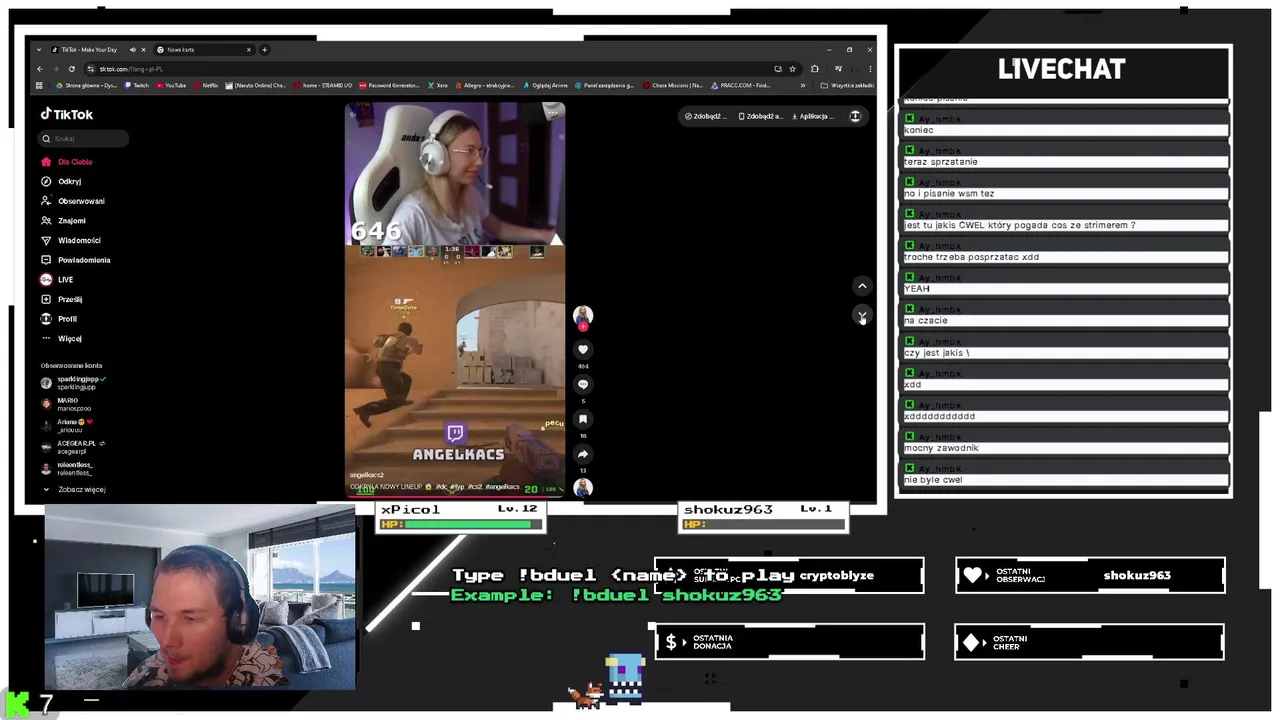Click second Zdobądź app button
This screenshot has height=720, width=1280.
(x=761, y=116)
